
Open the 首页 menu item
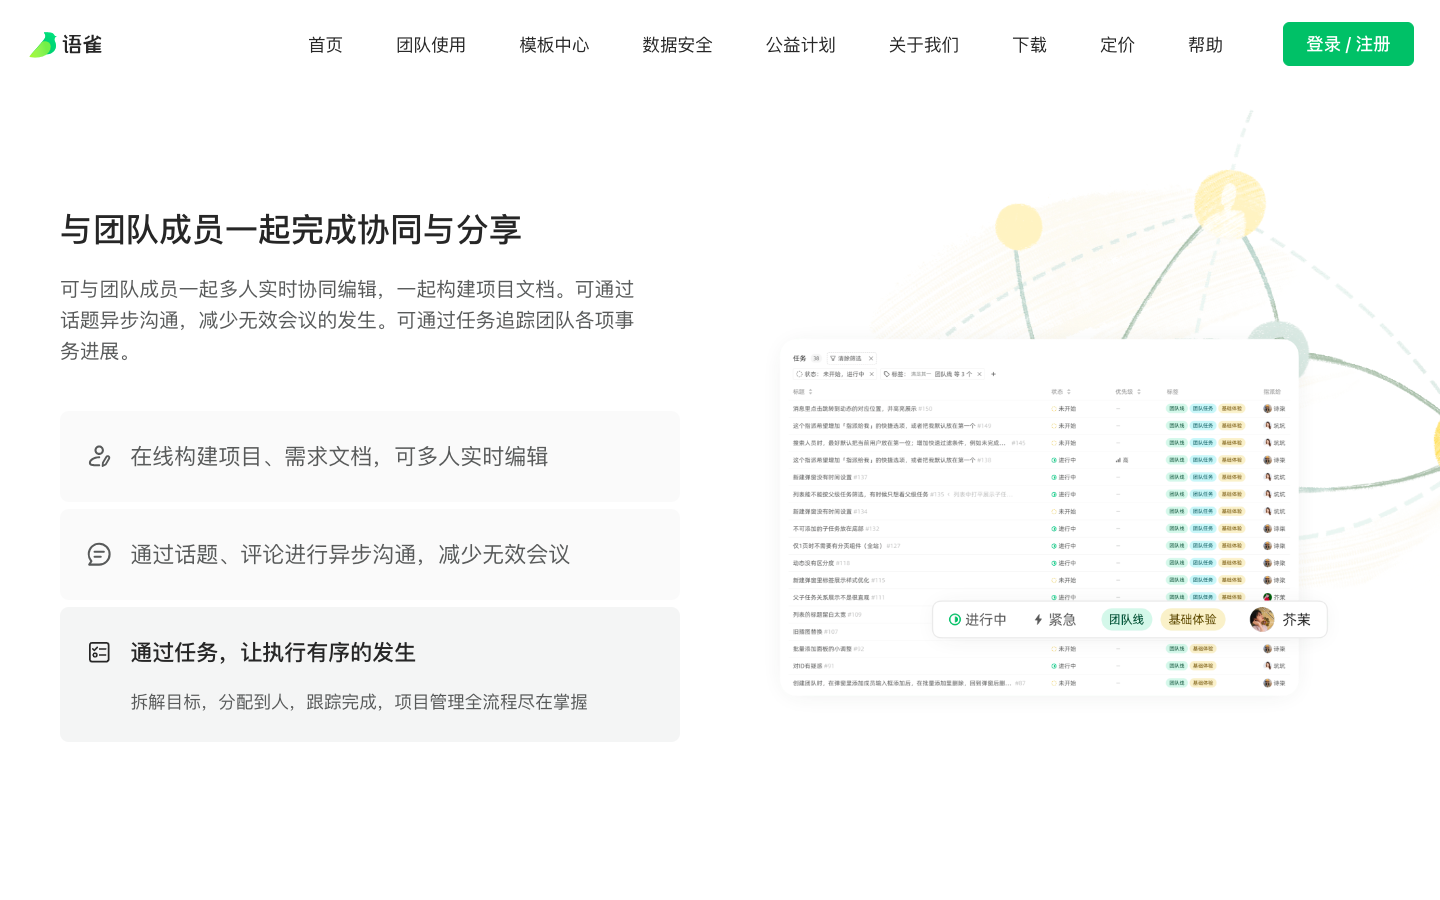[325, 45]
